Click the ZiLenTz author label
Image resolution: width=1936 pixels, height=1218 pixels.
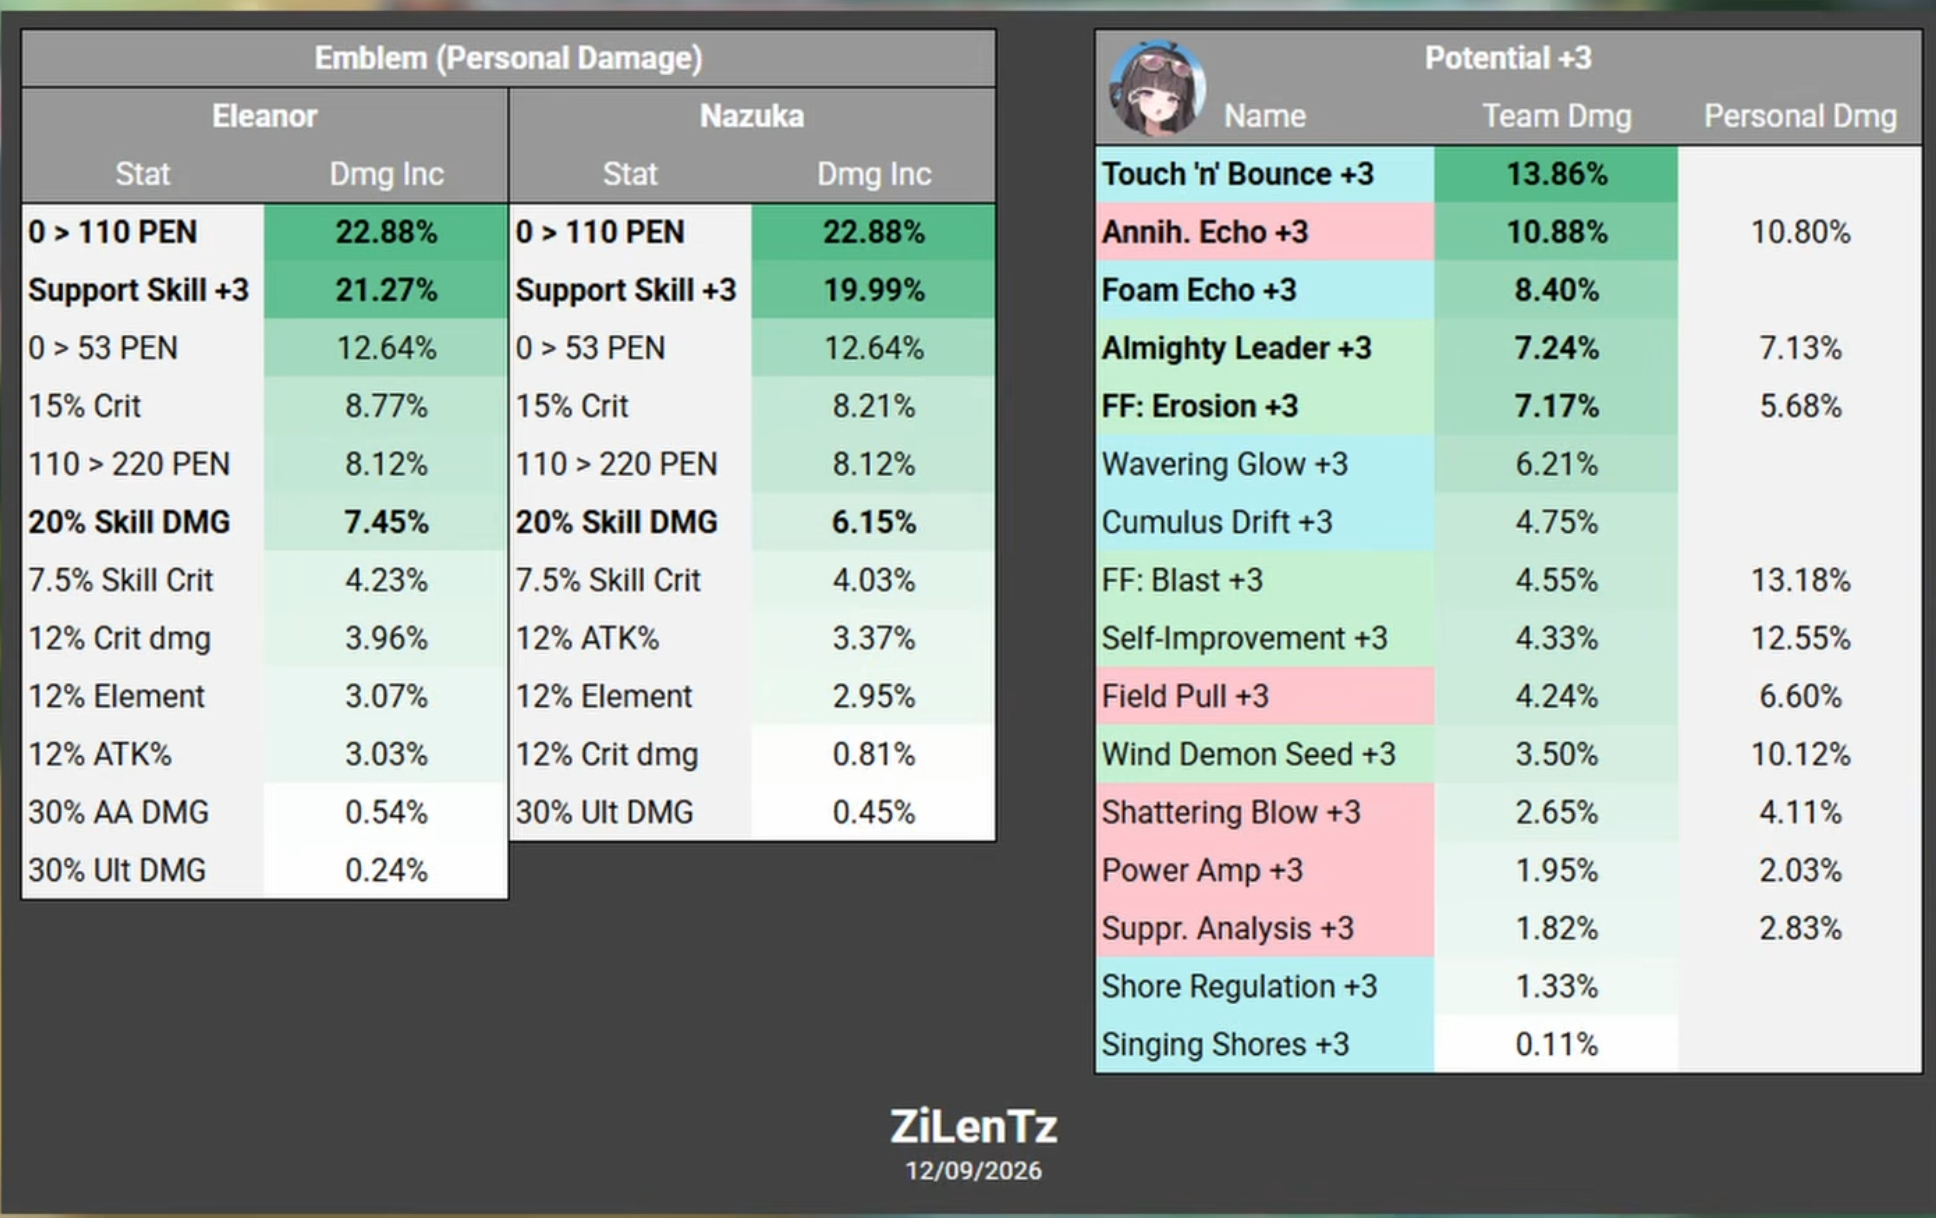[973, 1127]
